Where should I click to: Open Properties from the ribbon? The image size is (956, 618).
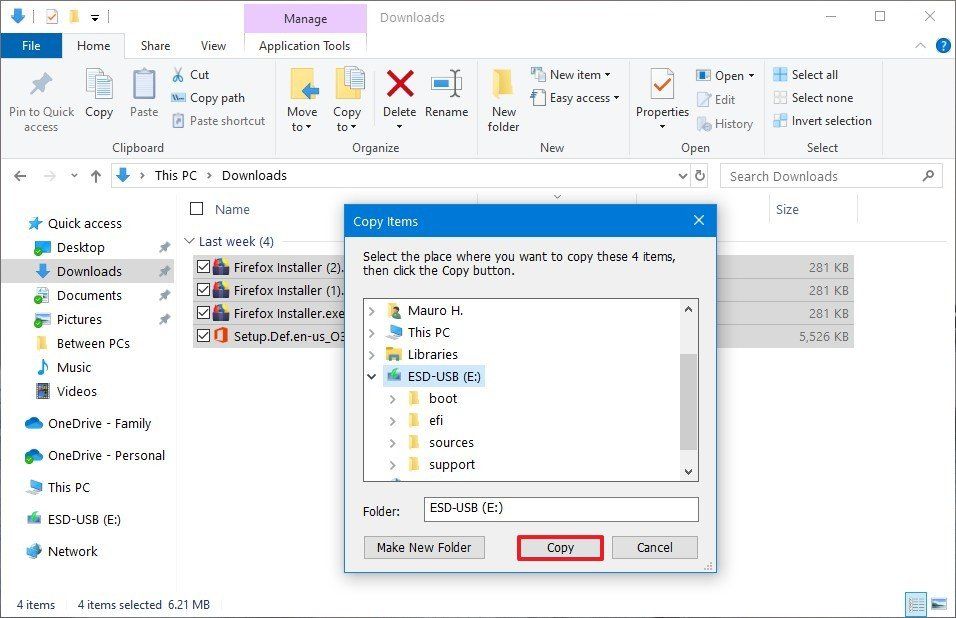661,93
